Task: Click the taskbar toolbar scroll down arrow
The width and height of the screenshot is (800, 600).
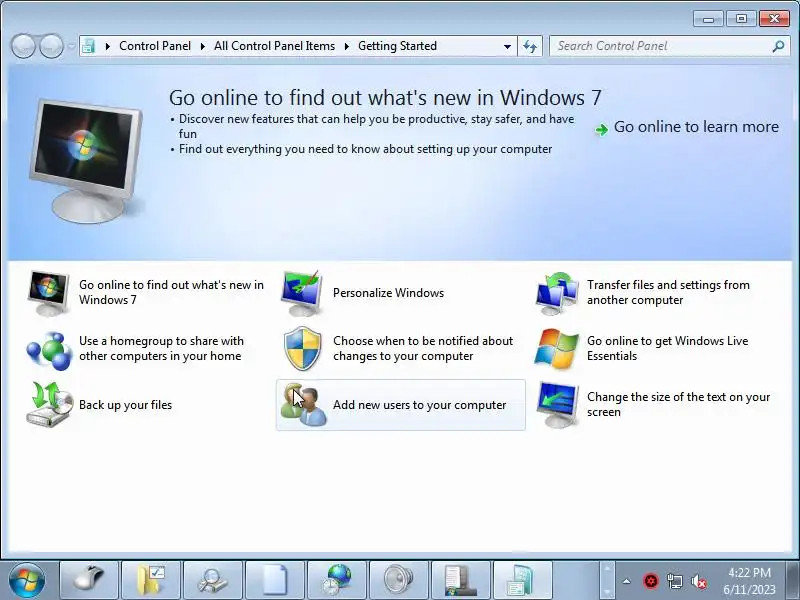Action: [607, 592]
